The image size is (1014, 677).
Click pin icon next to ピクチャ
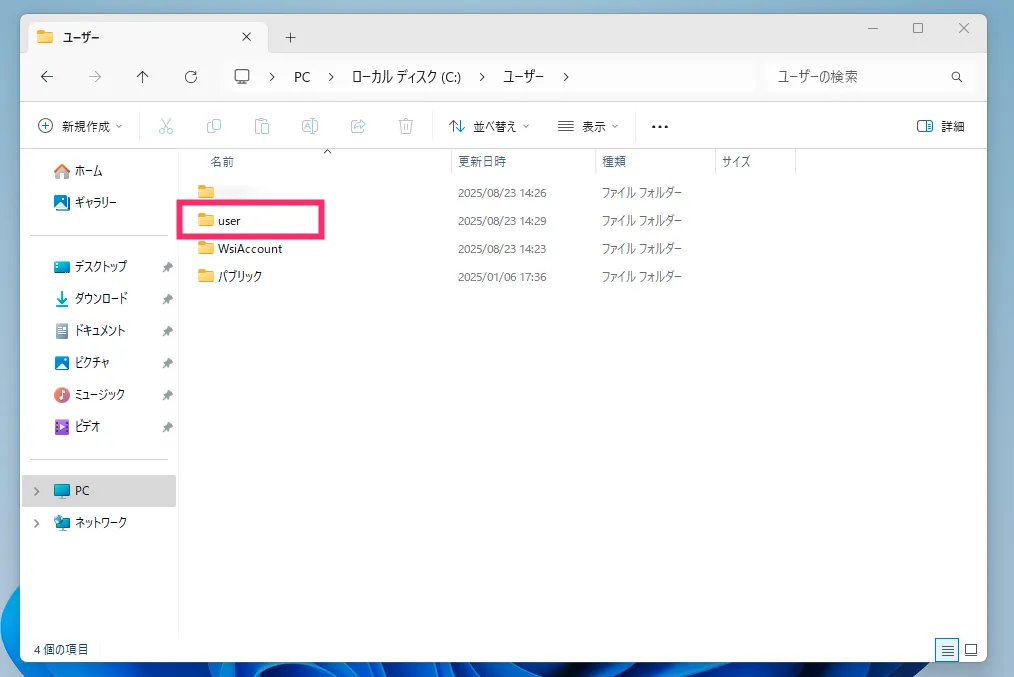[x=167, y=363]
